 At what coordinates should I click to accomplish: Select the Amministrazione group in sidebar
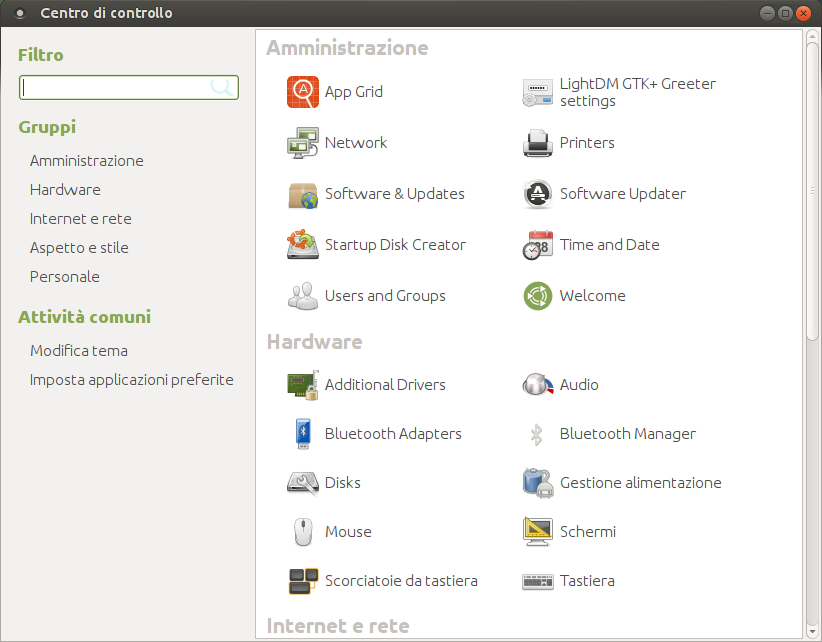(87, 161)
